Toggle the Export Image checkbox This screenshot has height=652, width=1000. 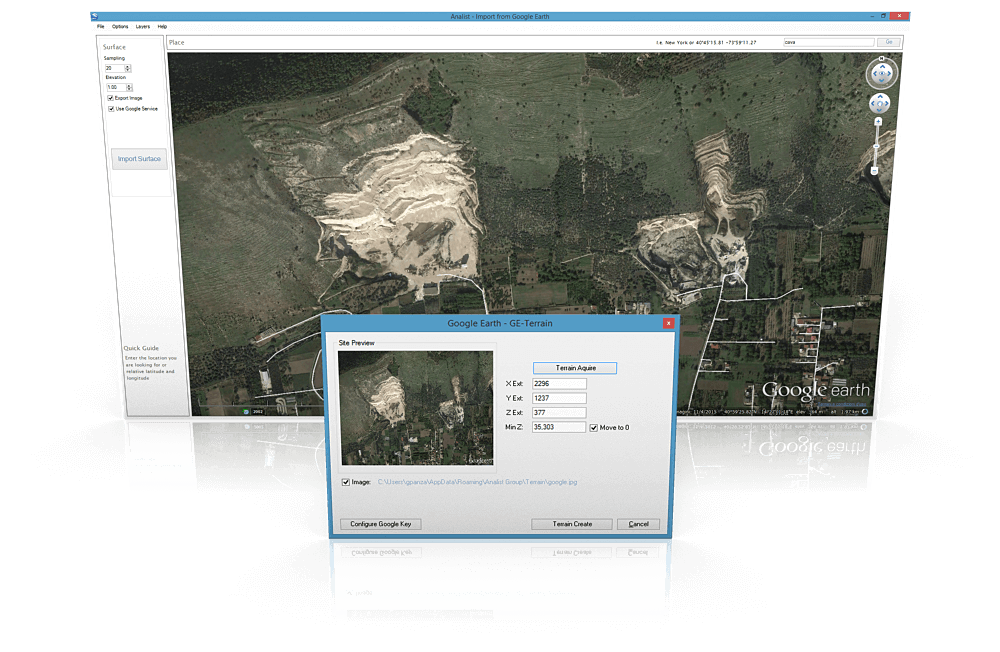[110, 98]
